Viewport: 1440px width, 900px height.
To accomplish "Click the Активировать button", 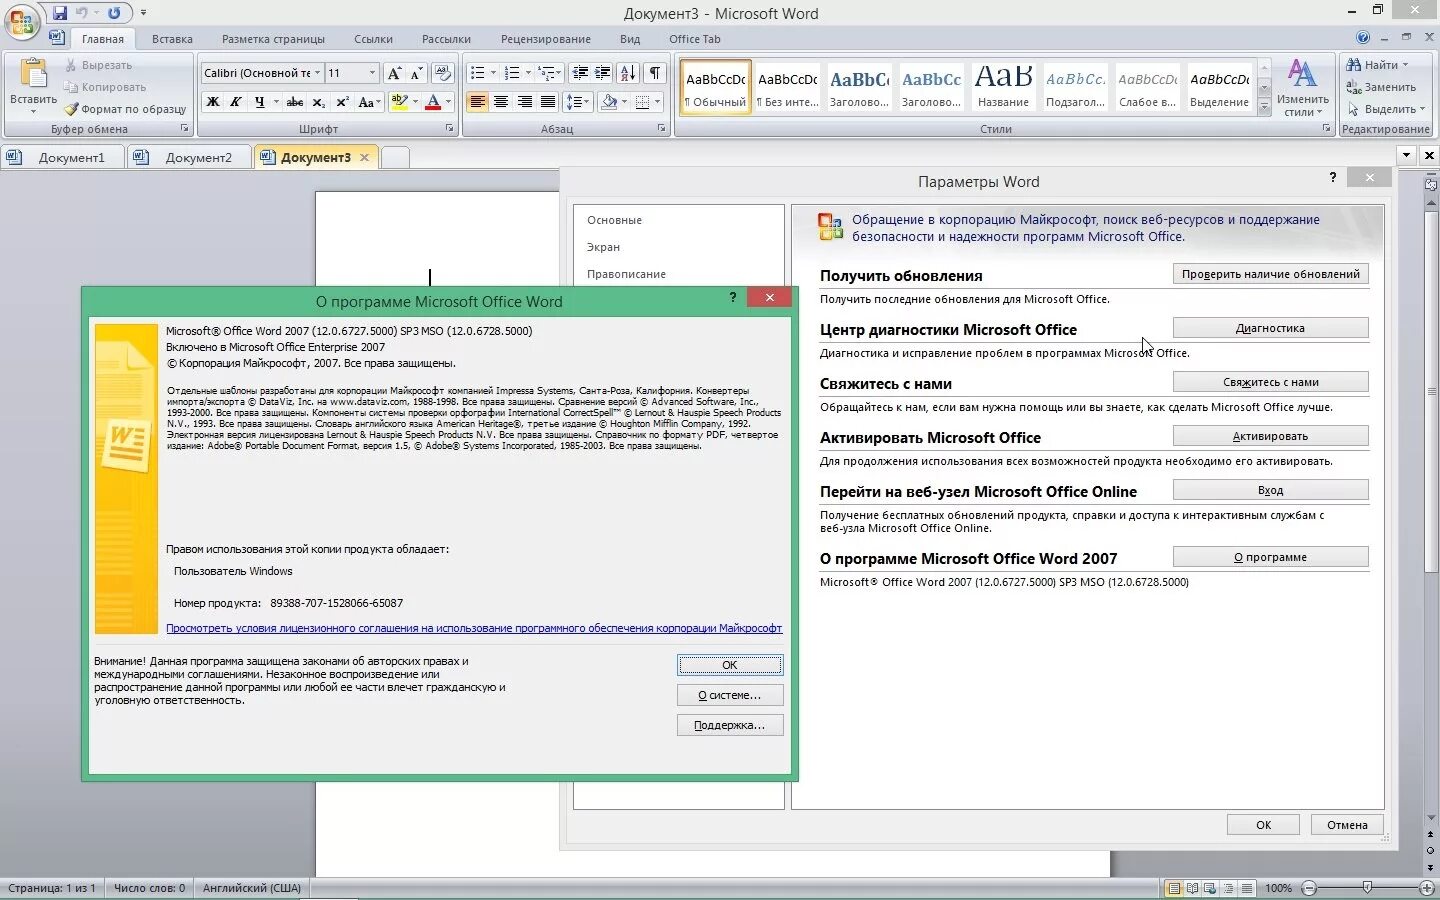I will tap(1270, 436).
